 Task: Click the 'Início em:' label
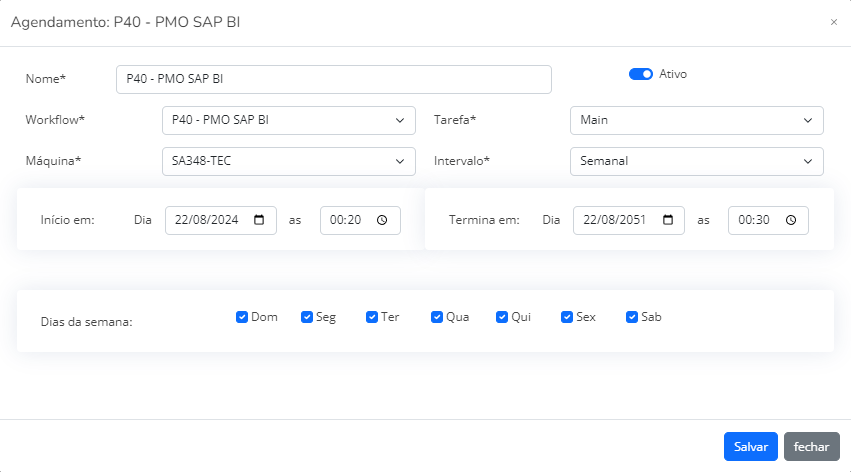67,220
